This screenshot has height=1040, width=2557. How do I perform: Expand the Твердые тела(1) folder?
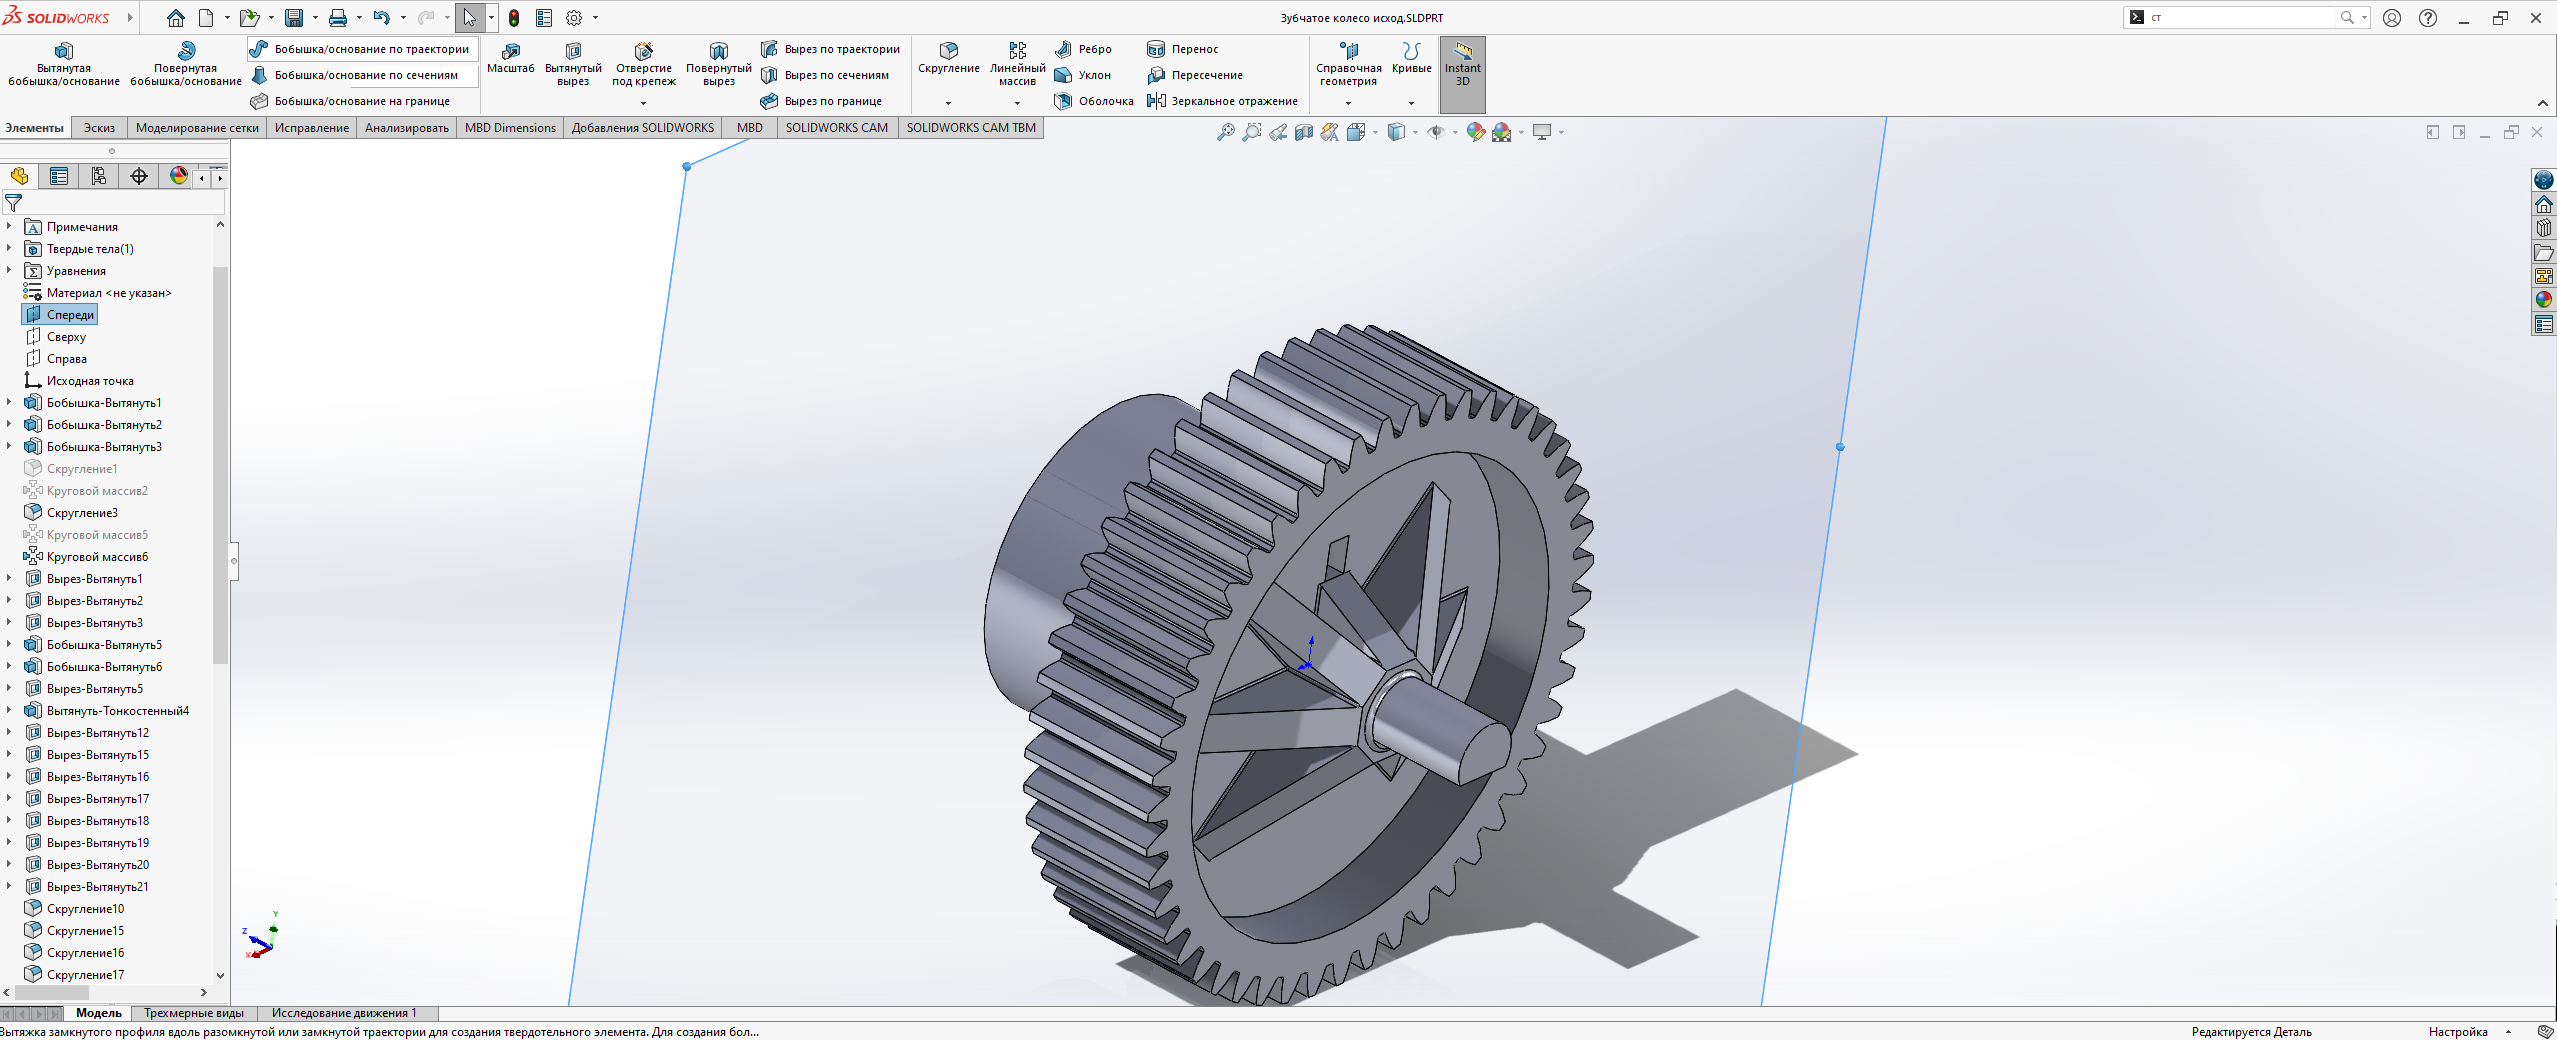coord(10,249)
